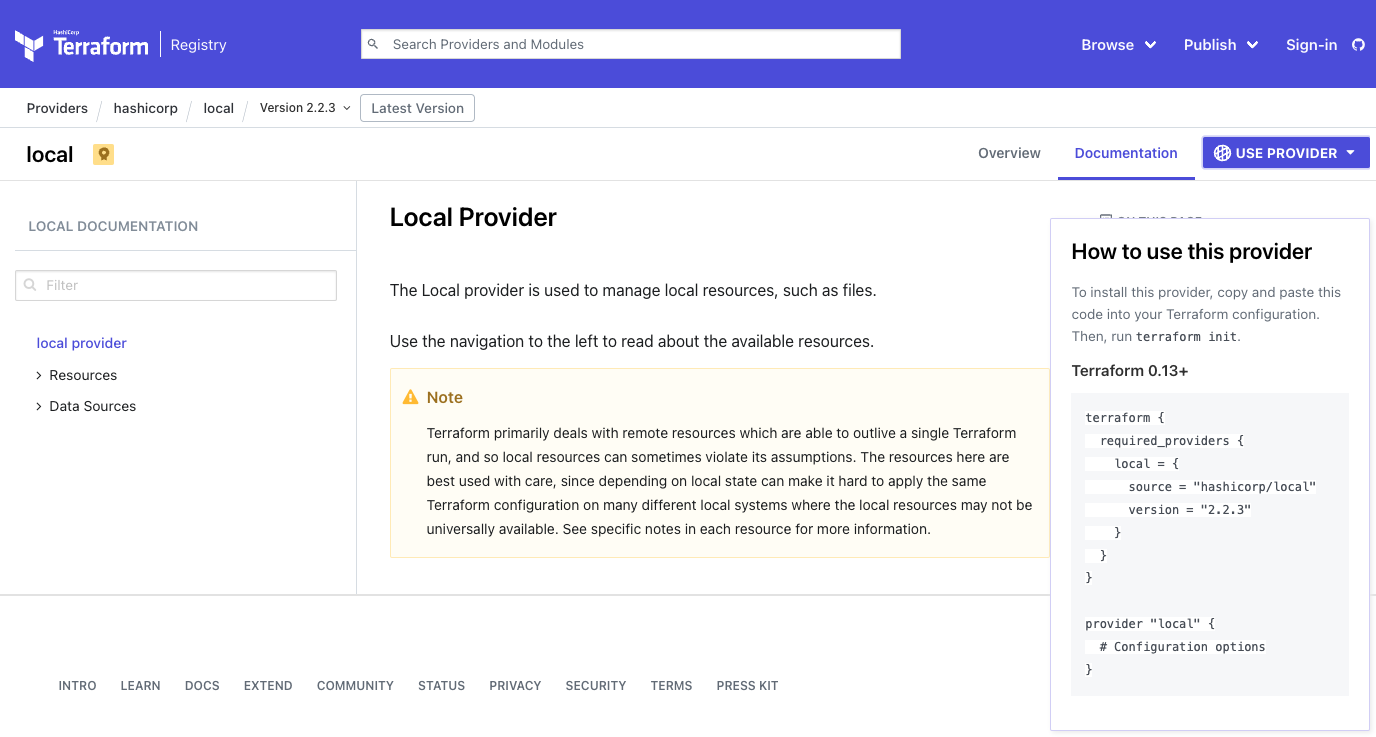Open the PRESS KIT footer link
The image size is (1376, 737).
pos(747,686)
